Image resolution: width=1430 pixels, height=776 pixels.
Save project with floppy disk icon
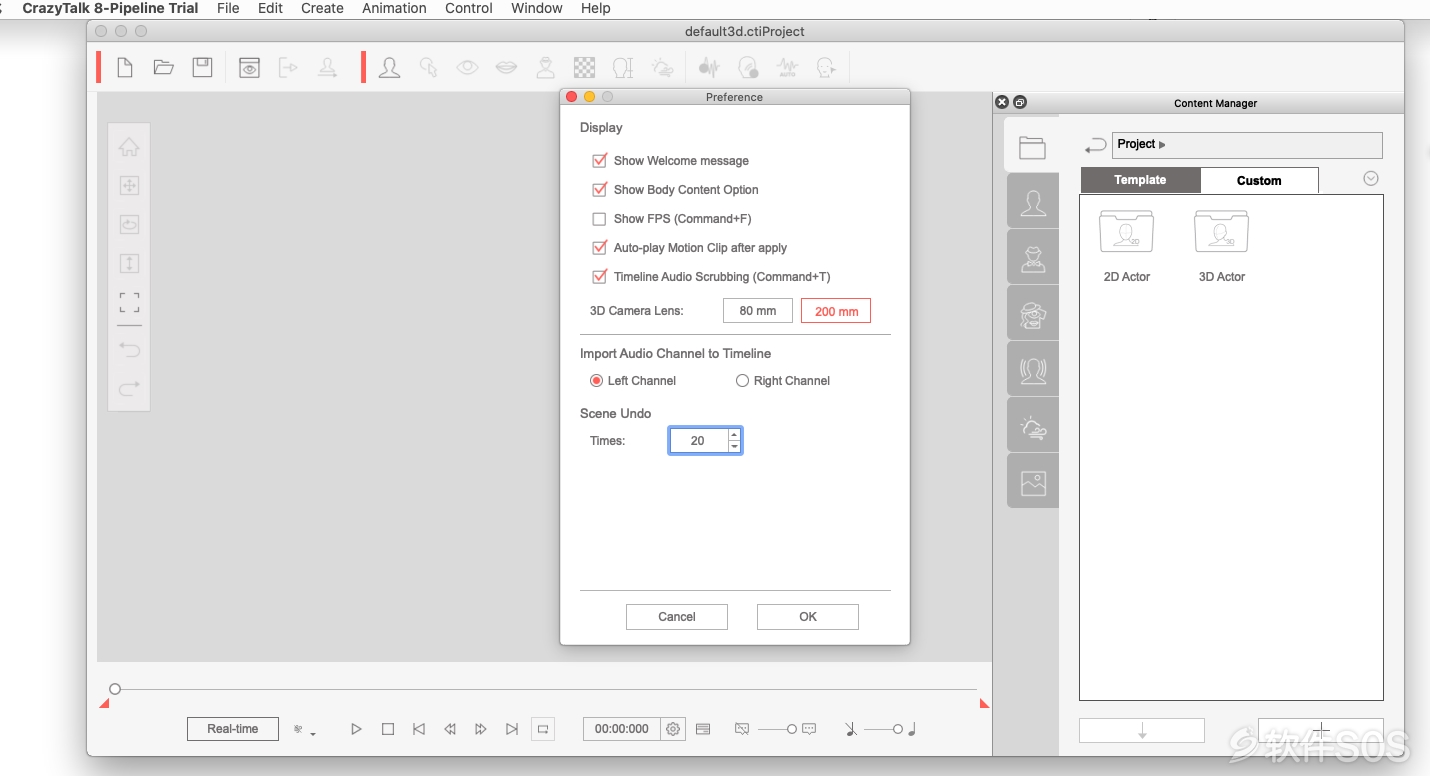202,67
